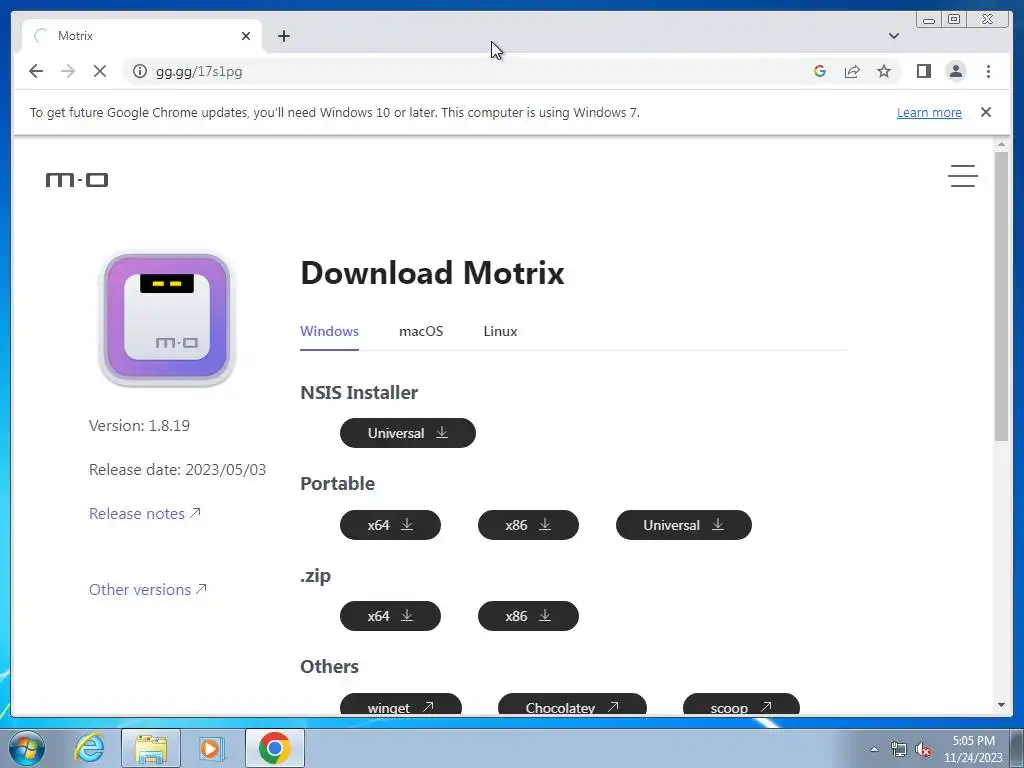View site information icon in address bar
Viewport: 1024px width, 768px height.
(140, 71)
